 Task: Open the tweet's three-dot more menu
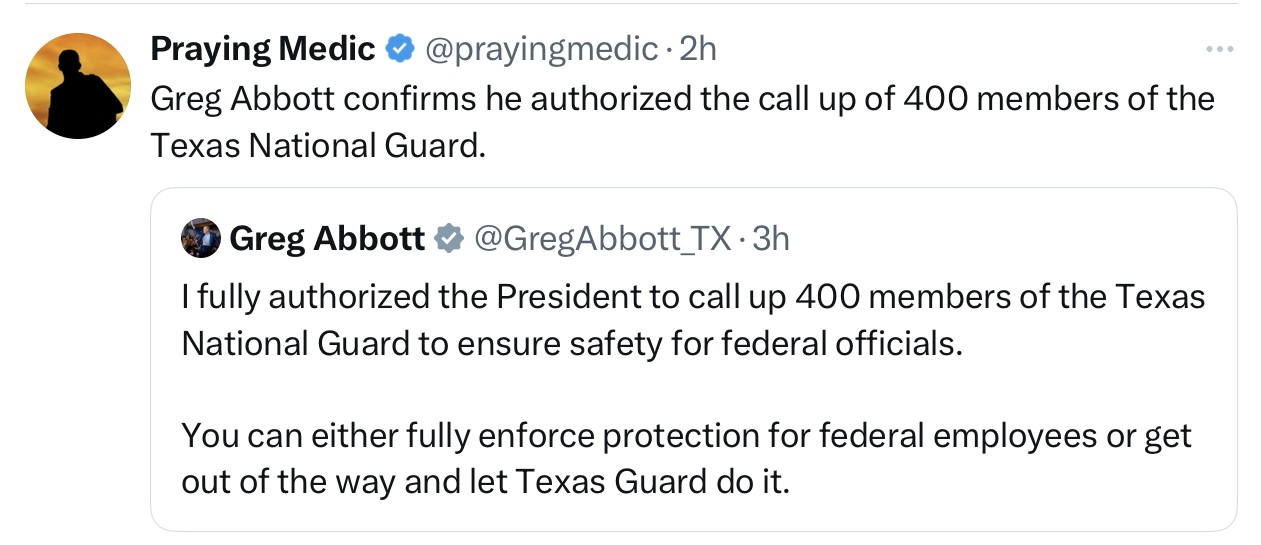coord(1219,49)
